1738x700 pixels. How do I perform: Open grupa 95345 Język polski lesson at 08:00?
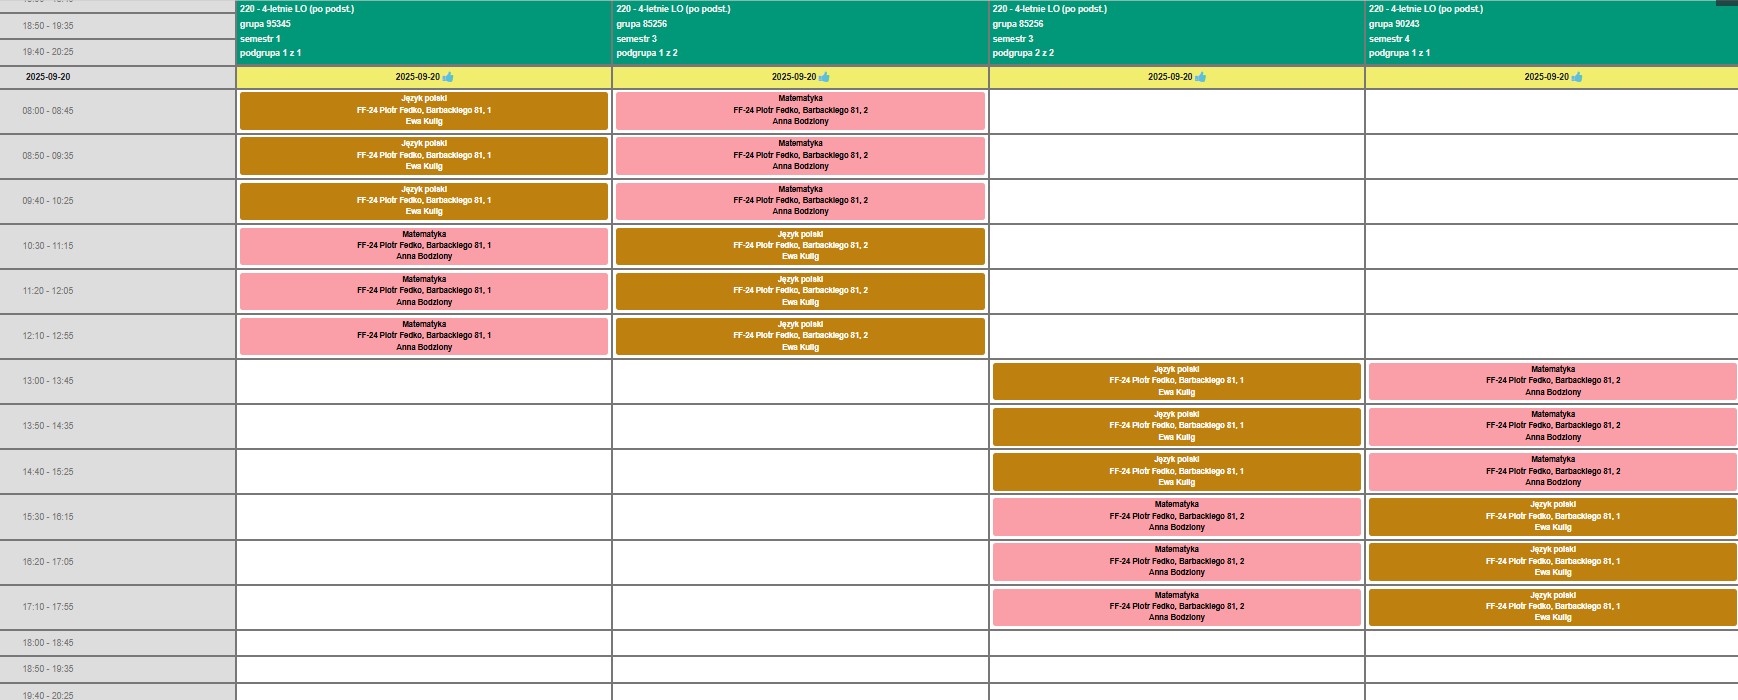point(424,111)
